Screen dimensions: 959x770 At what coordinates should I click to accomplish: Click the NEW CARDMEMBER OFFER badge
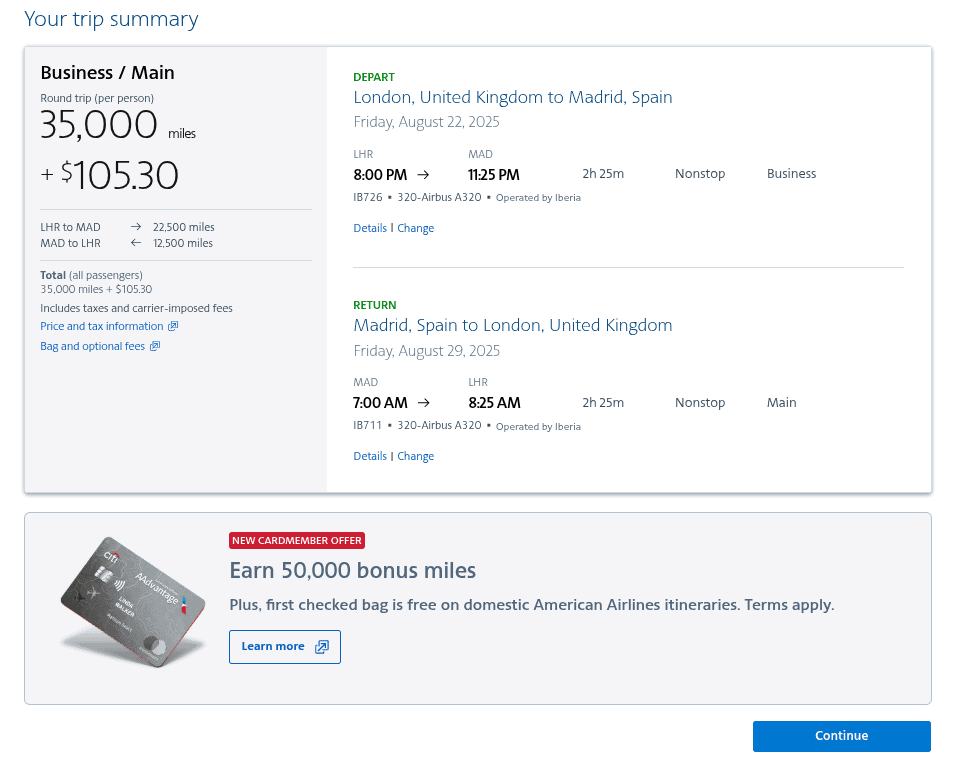296,540
